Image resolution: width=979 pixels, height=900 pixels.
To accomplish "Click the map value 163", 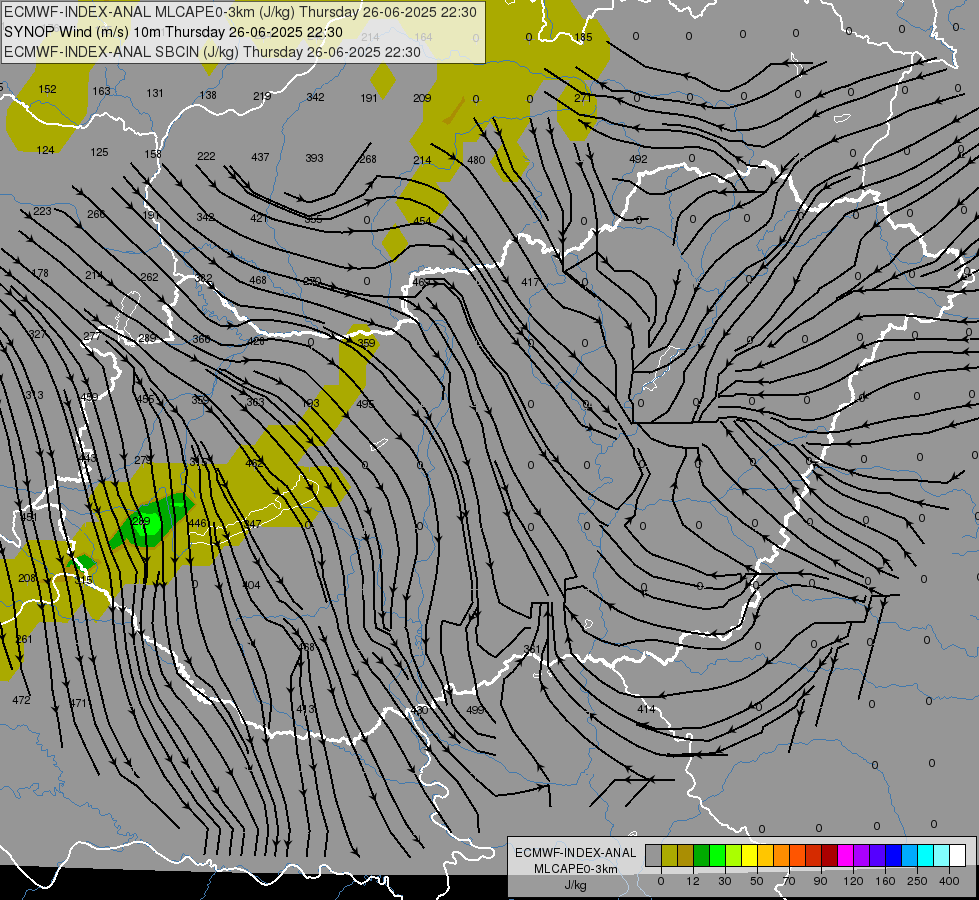I will coord(101,91).
